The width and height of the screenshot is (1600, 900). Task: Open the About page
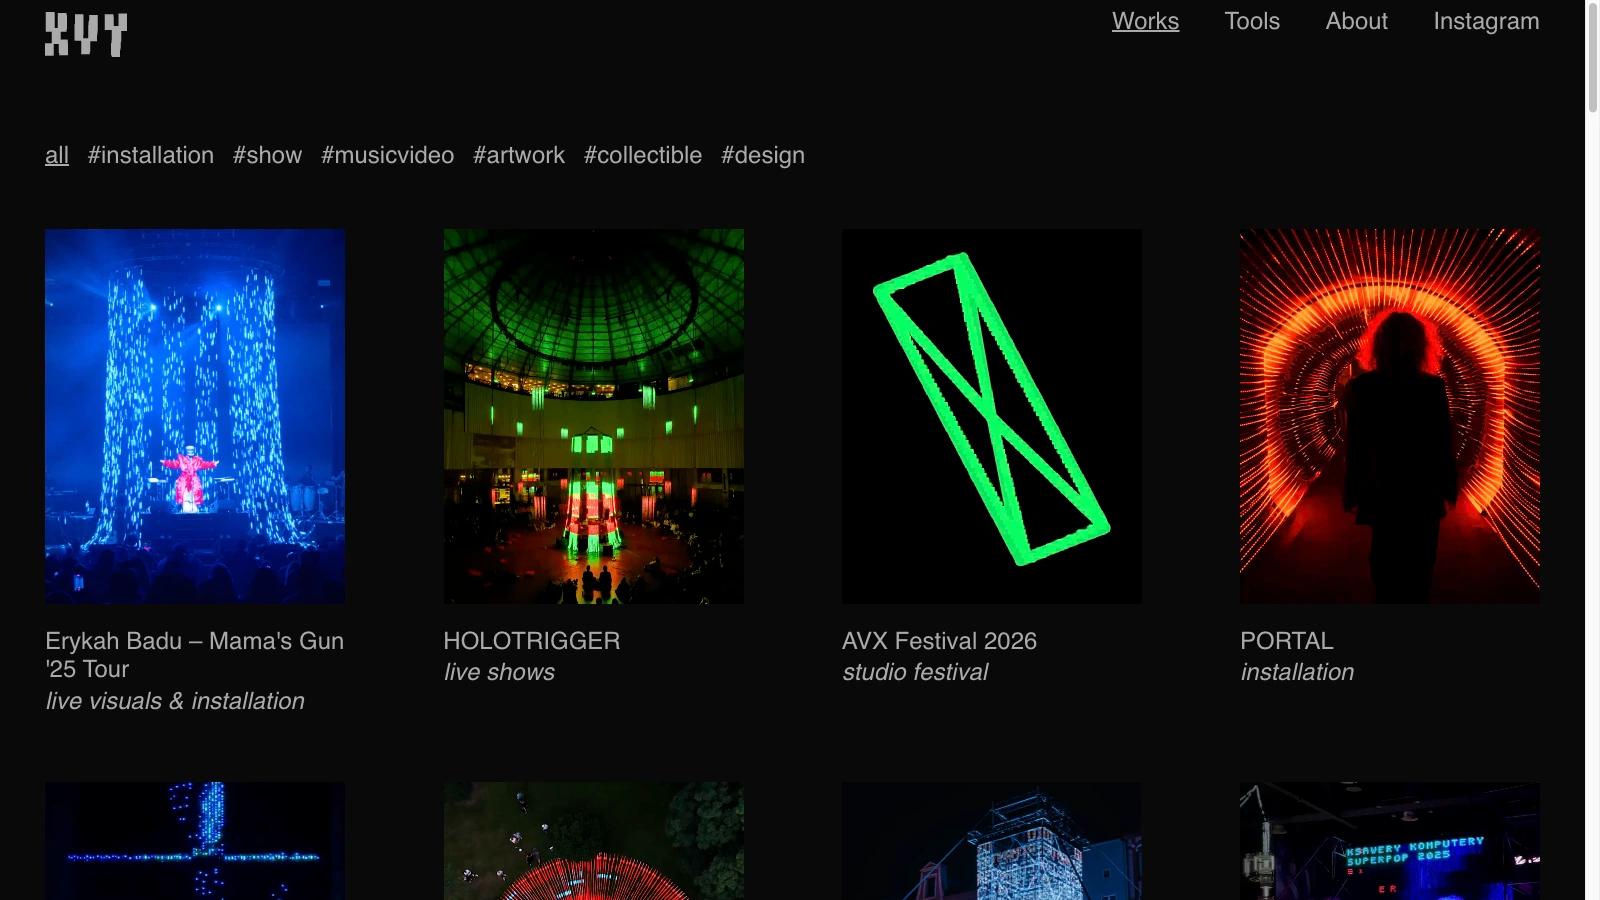(1356, 21)
